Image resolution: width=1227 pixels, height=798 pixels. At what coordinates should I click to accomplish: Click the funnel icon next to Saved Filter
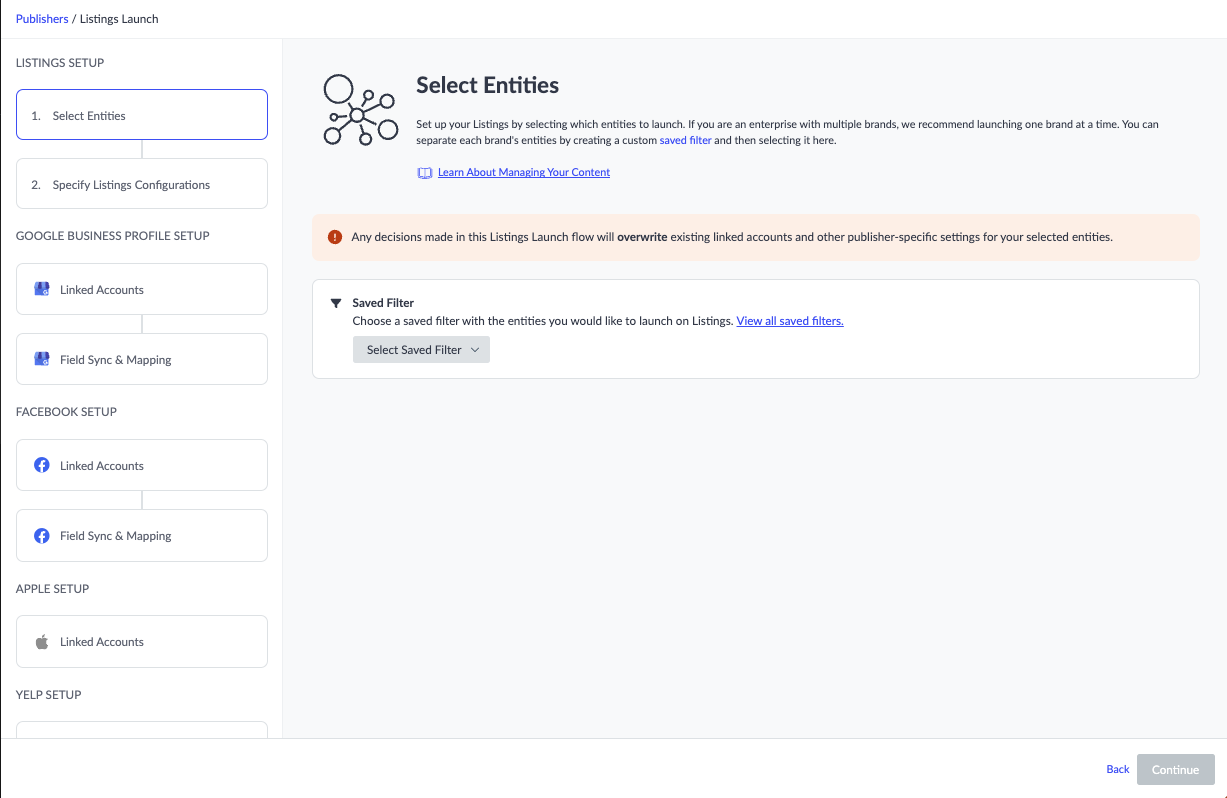pos(336,303)
